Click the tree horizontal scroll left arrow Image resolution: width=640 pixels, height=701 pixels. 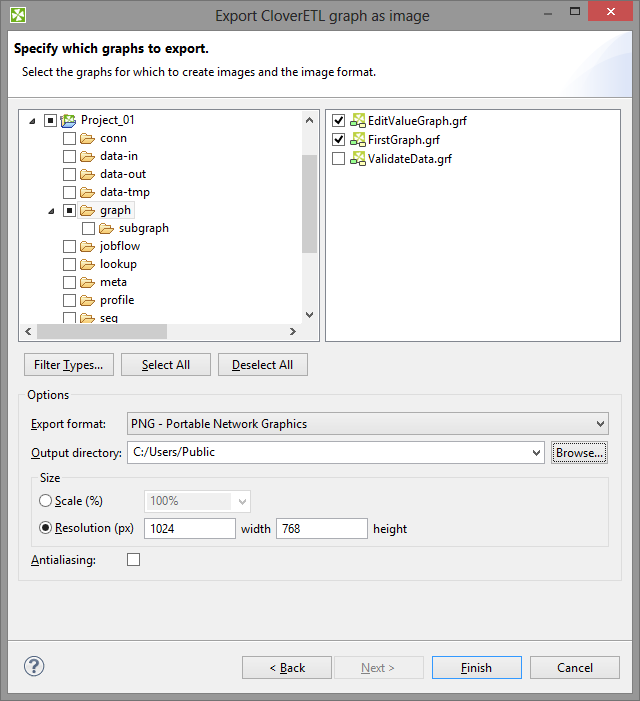pyautogui.click(x=29, y=331)
